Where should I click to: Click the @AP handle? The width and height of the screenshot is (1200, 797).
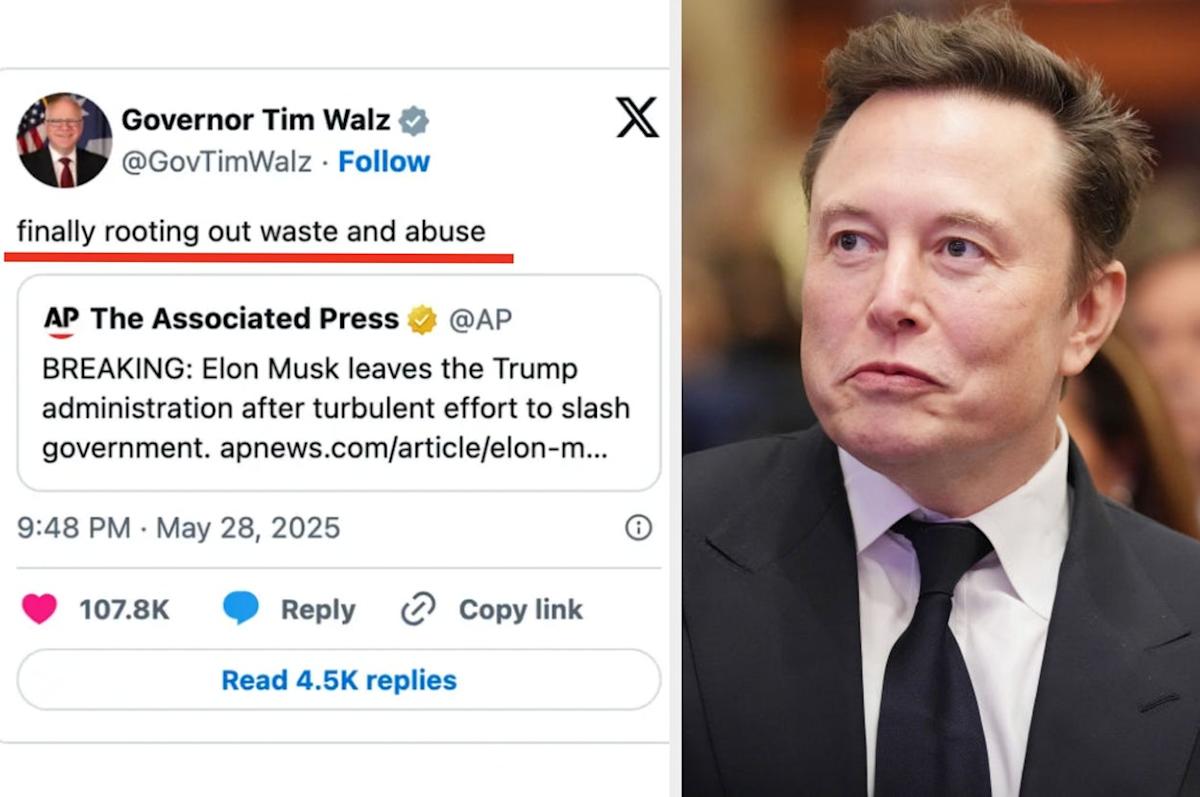coord(480,320)
